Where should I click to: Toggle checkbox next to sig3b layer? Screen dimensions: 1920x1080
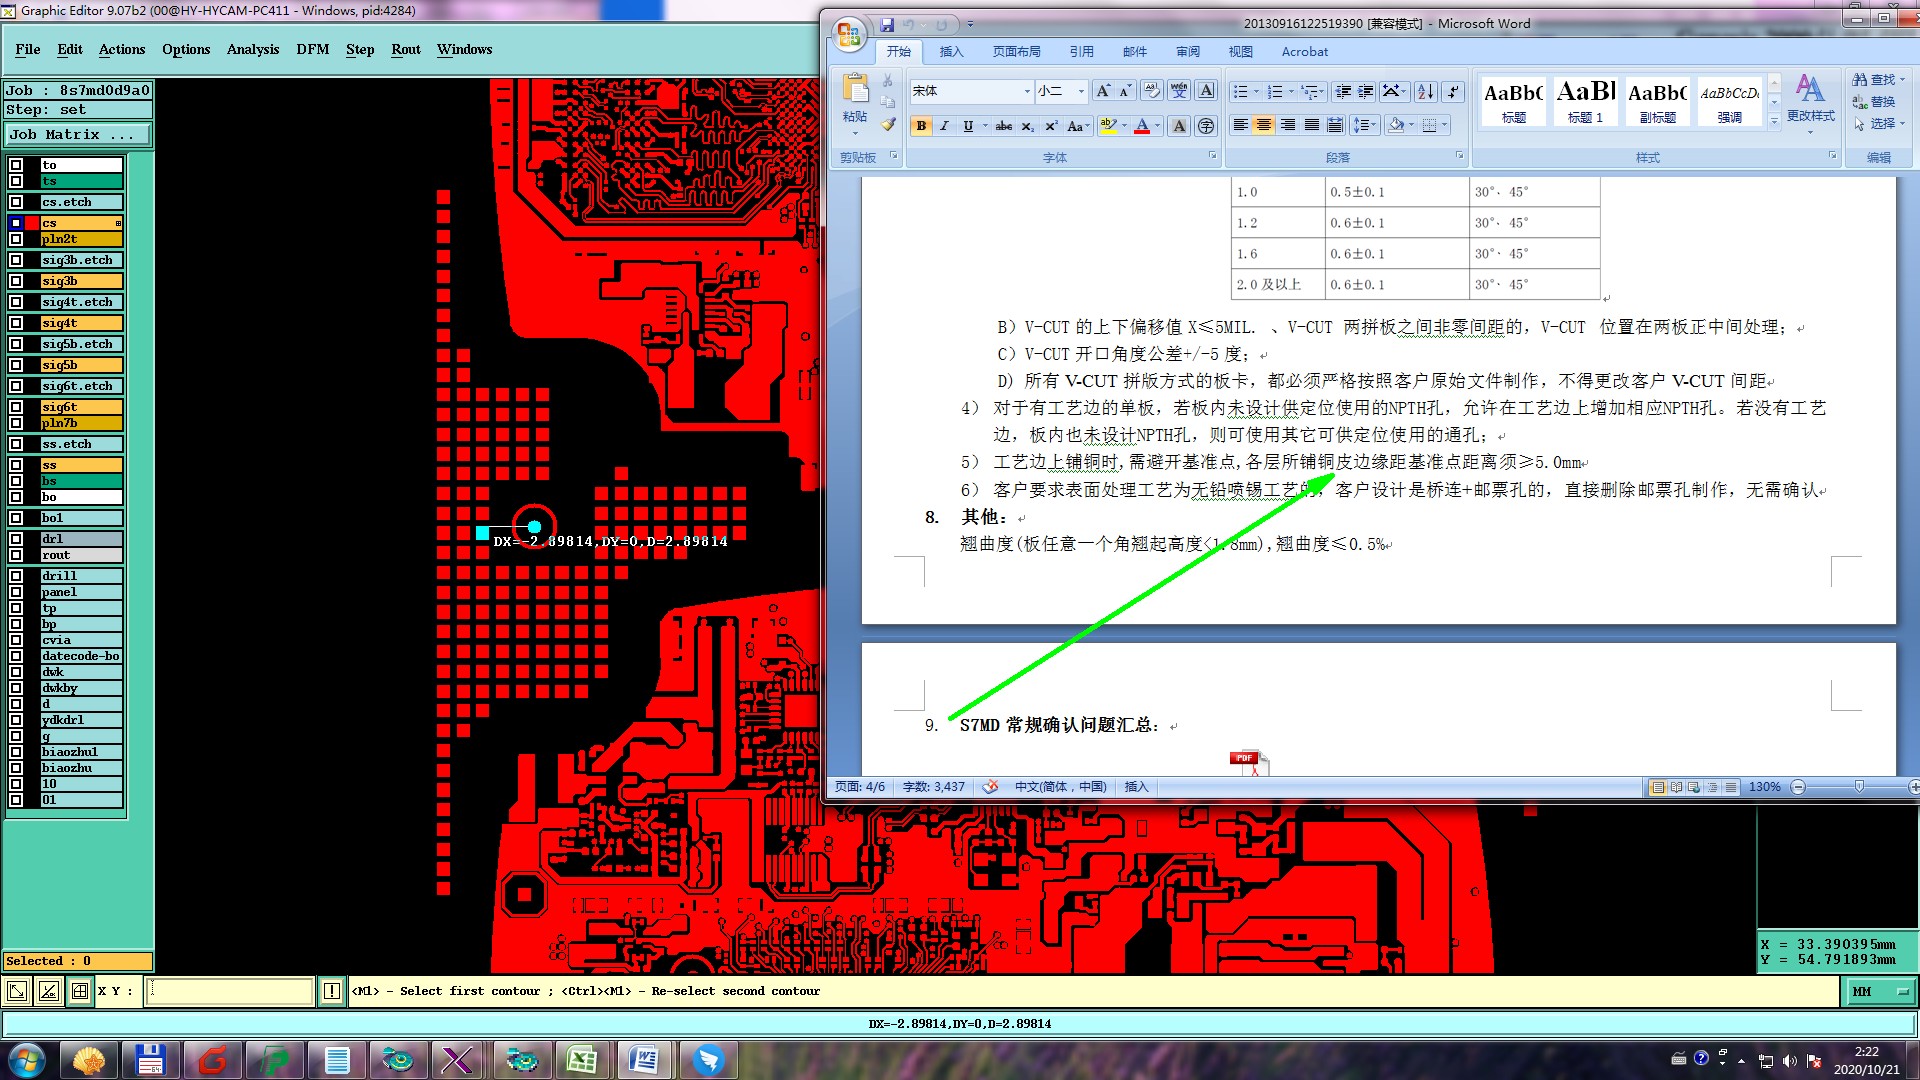point(16,281)
